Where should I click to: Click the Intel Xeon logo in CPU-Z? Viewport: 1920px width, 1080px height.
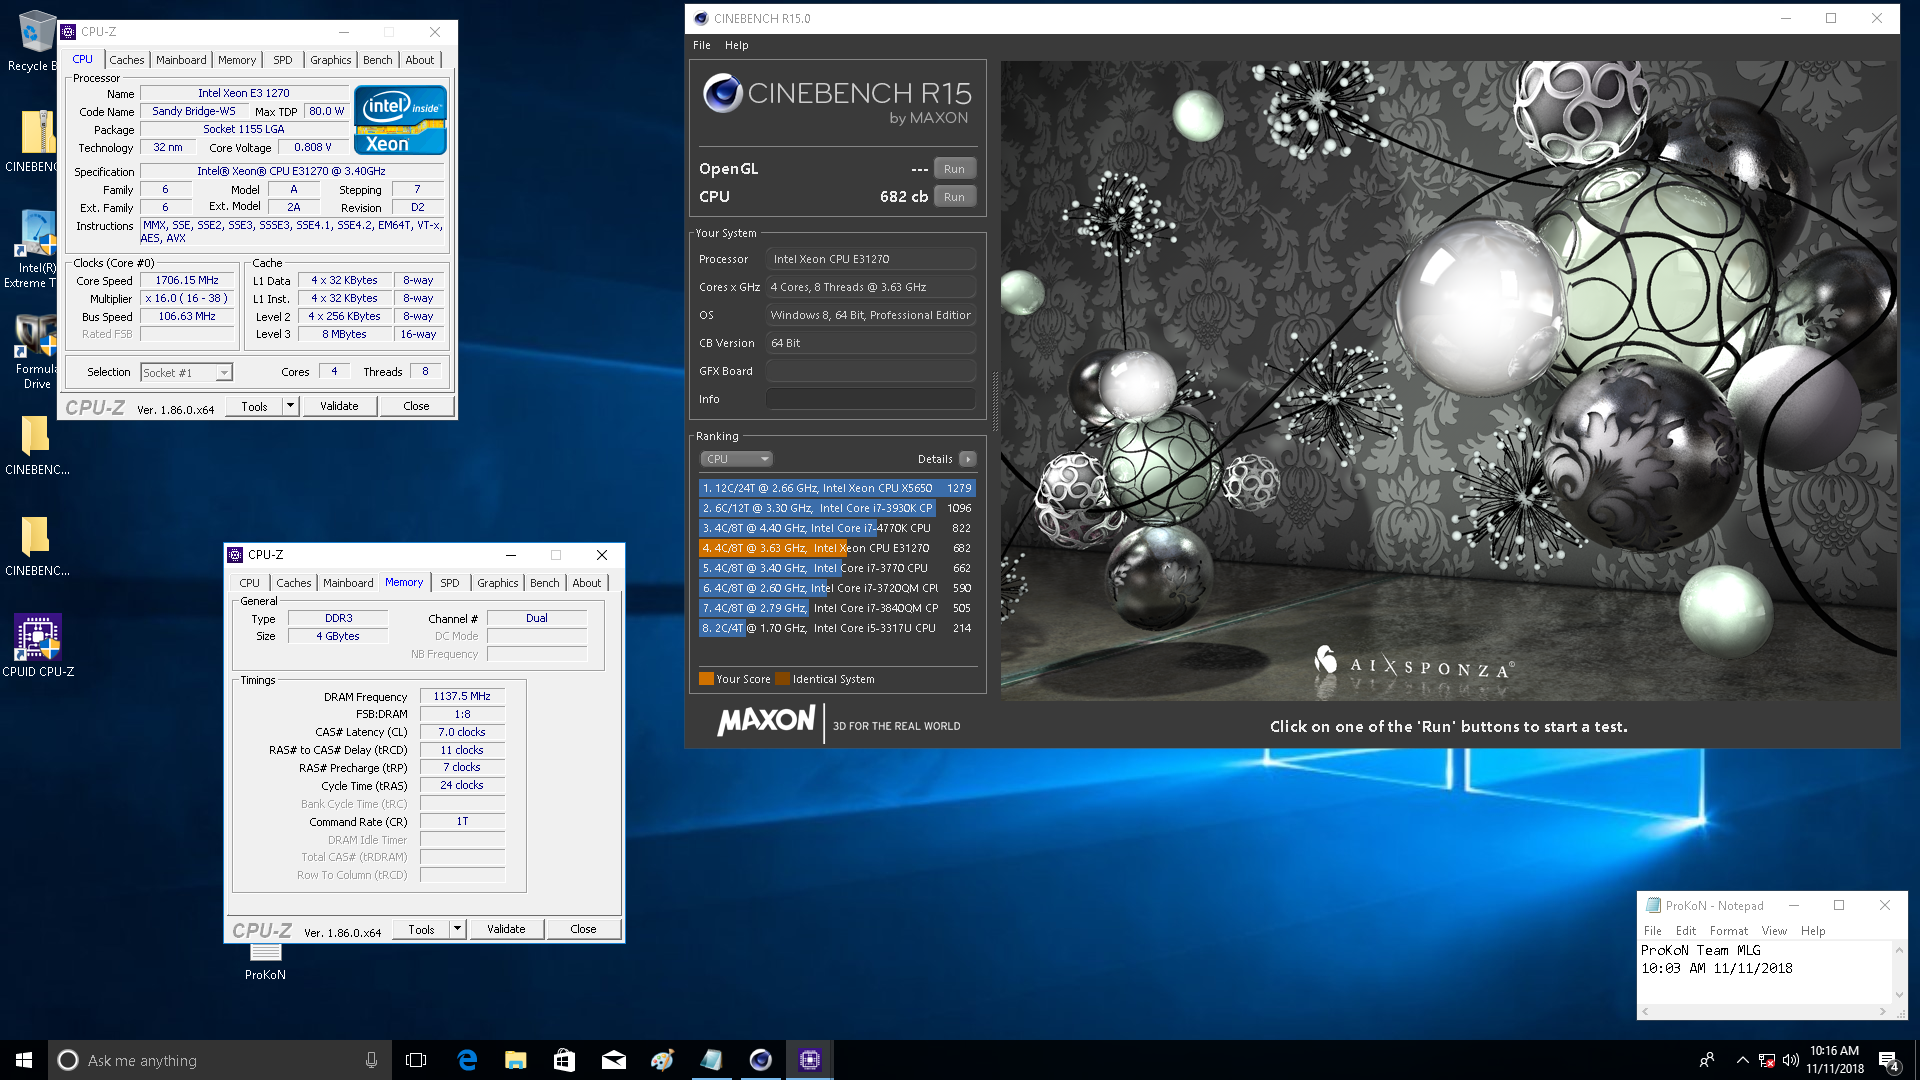pos(400,120)
